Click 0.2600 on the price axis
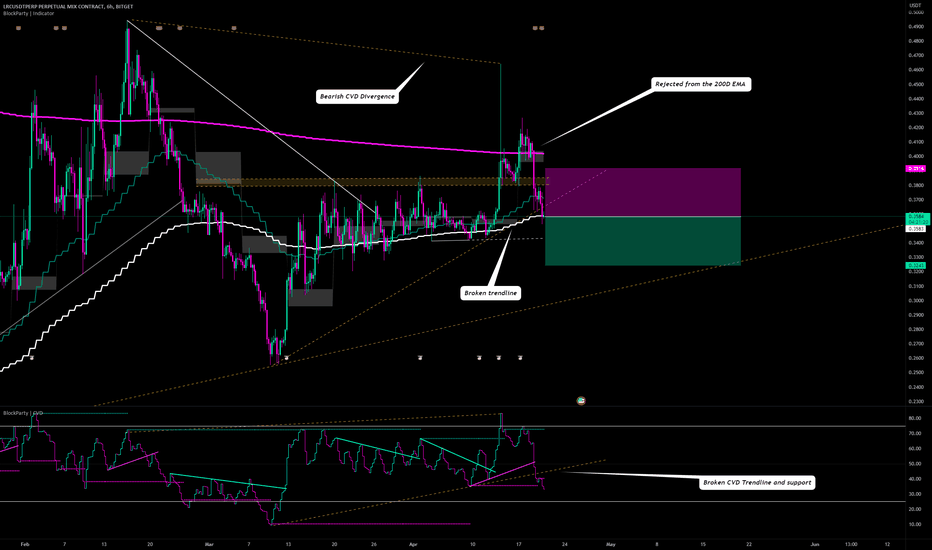 [x=916, y=358]
